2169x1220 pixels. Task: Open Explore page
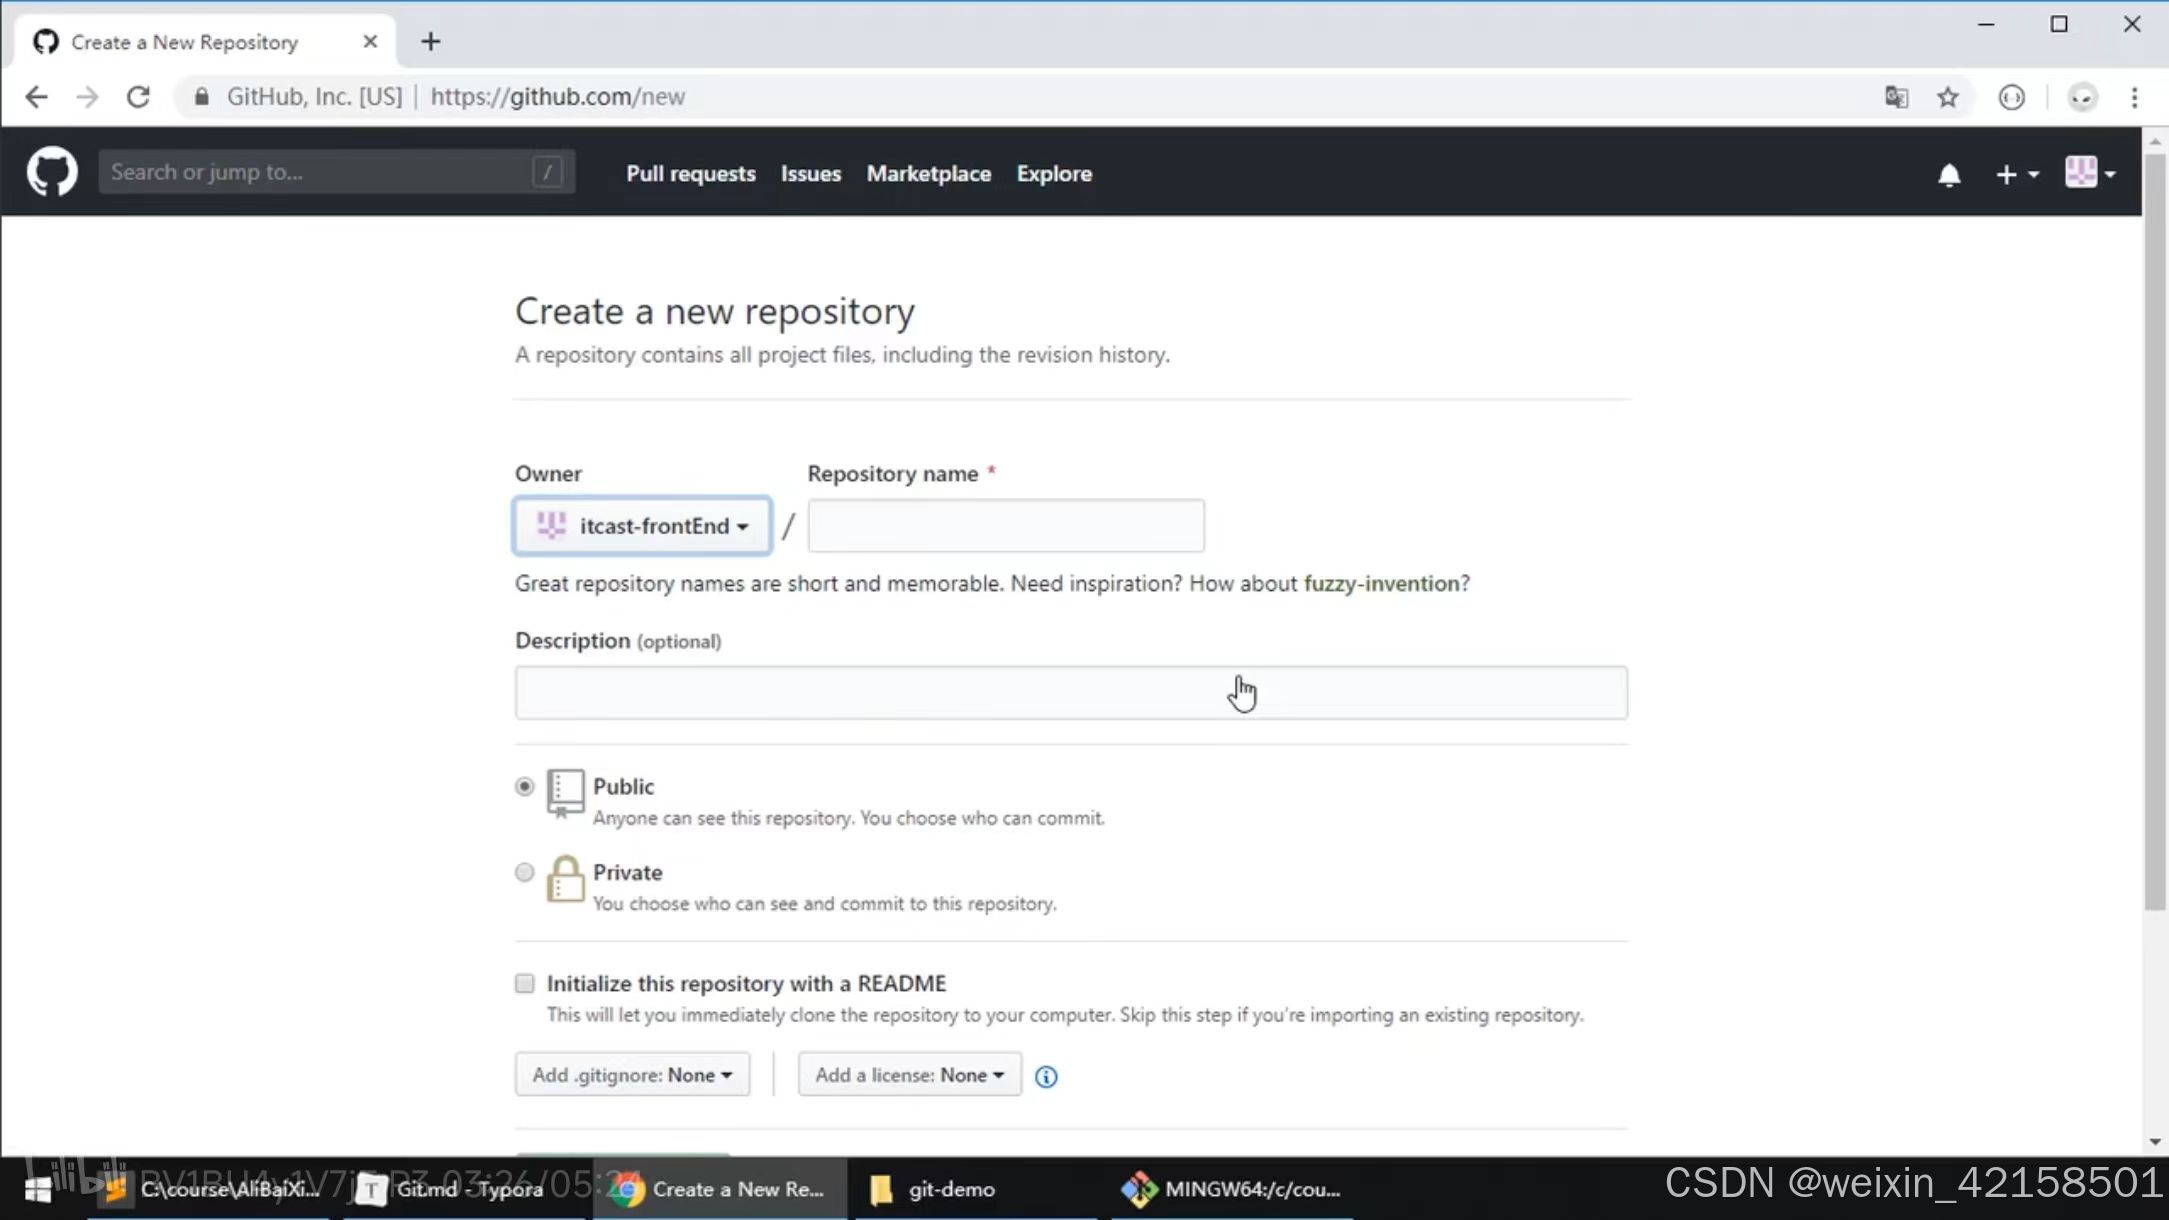[1054, 174]
